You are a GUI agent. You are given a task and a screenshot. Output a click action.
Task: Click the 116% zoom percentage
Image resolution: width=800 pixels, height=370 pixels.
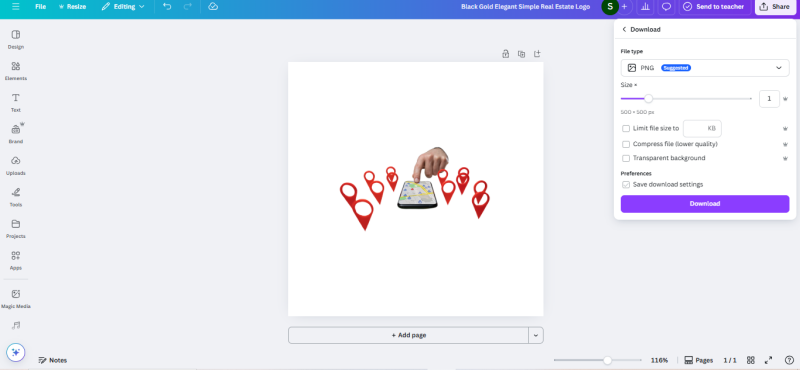(x=659, y=360)
